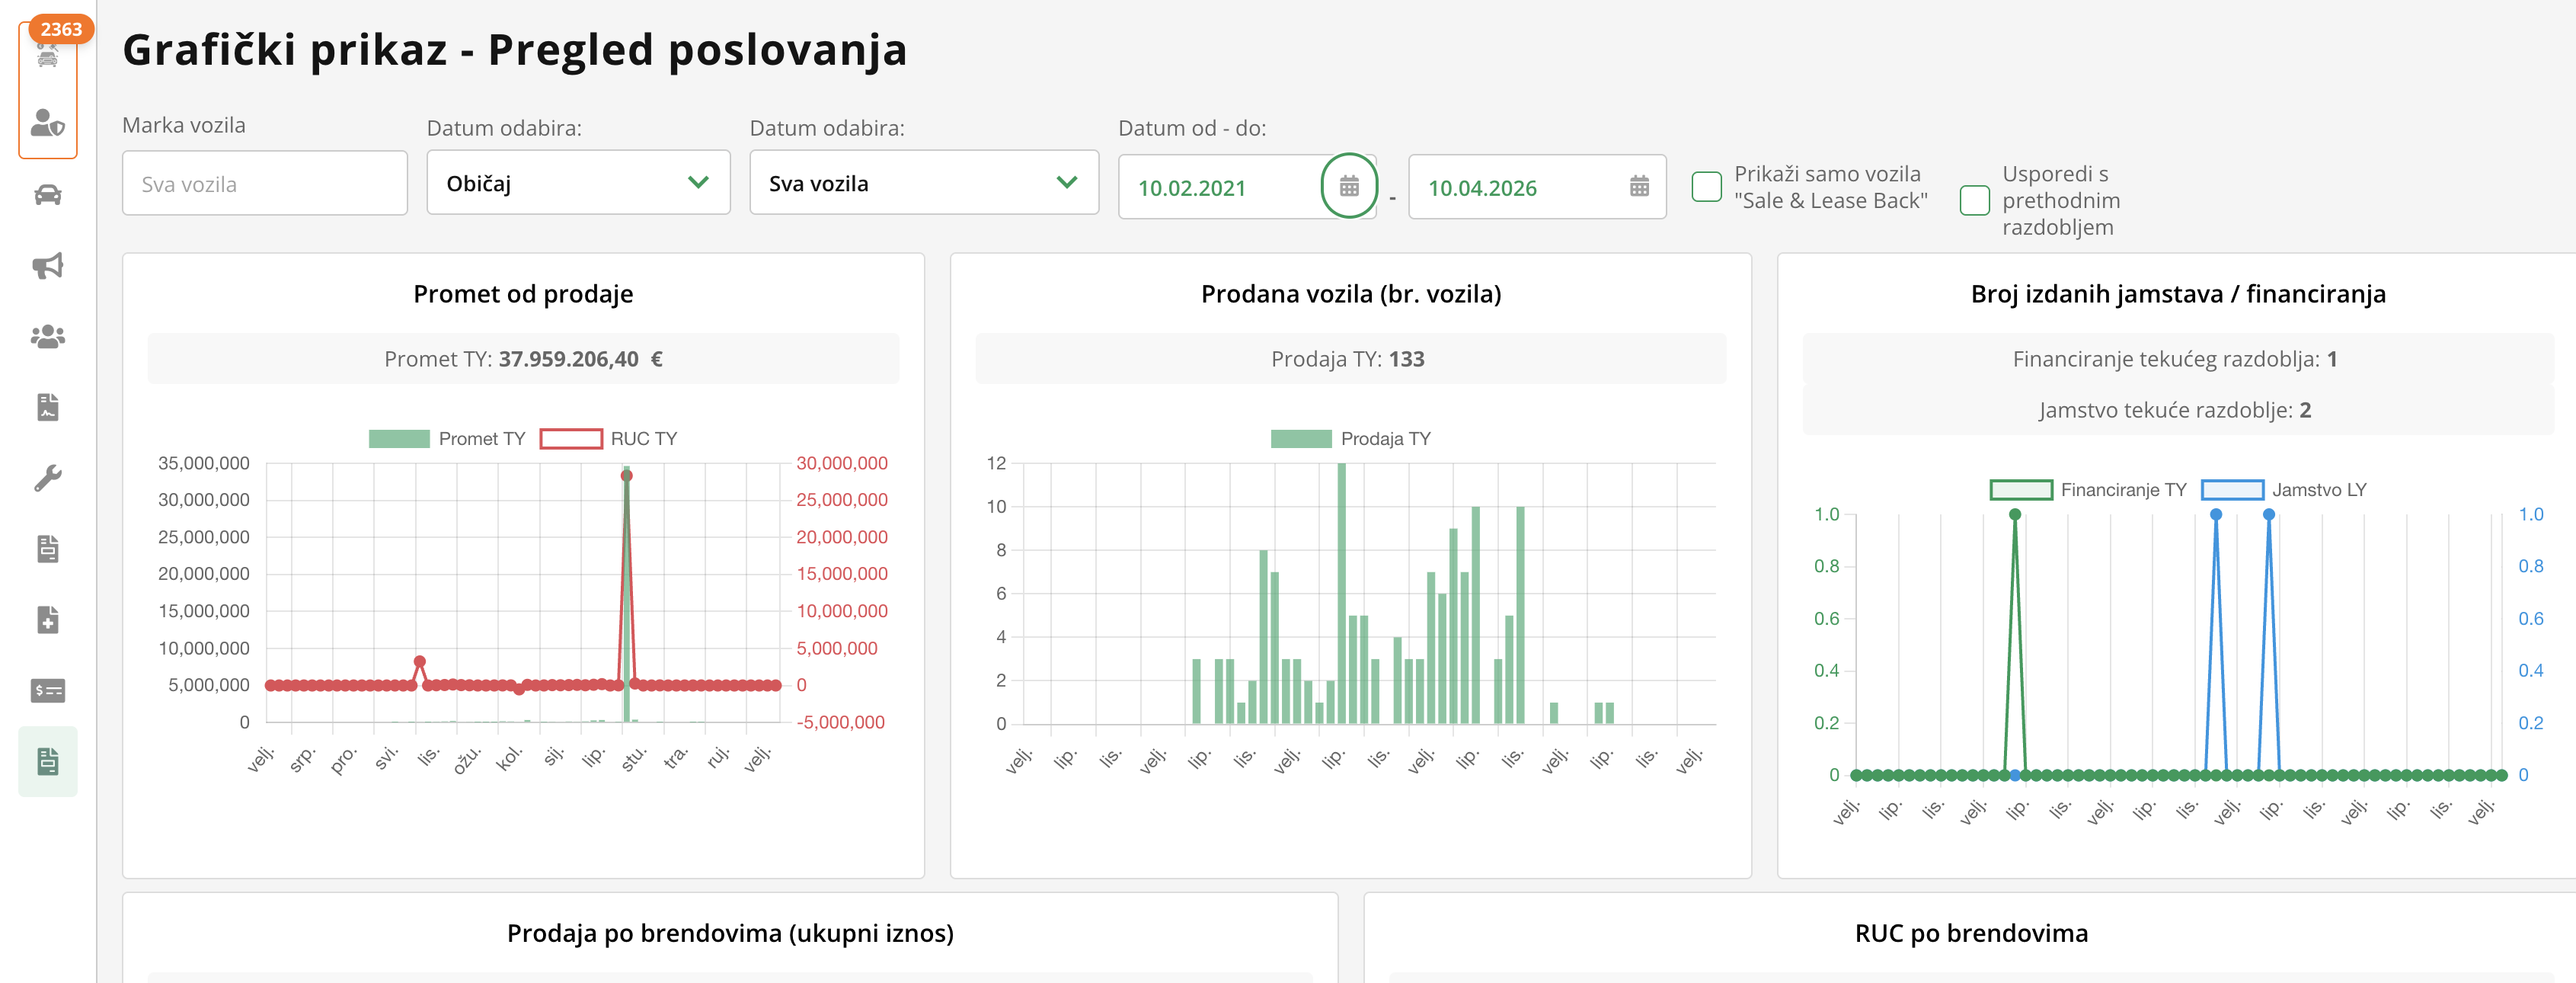Open the Sva vozila dropdown

[x=923, y=183]
